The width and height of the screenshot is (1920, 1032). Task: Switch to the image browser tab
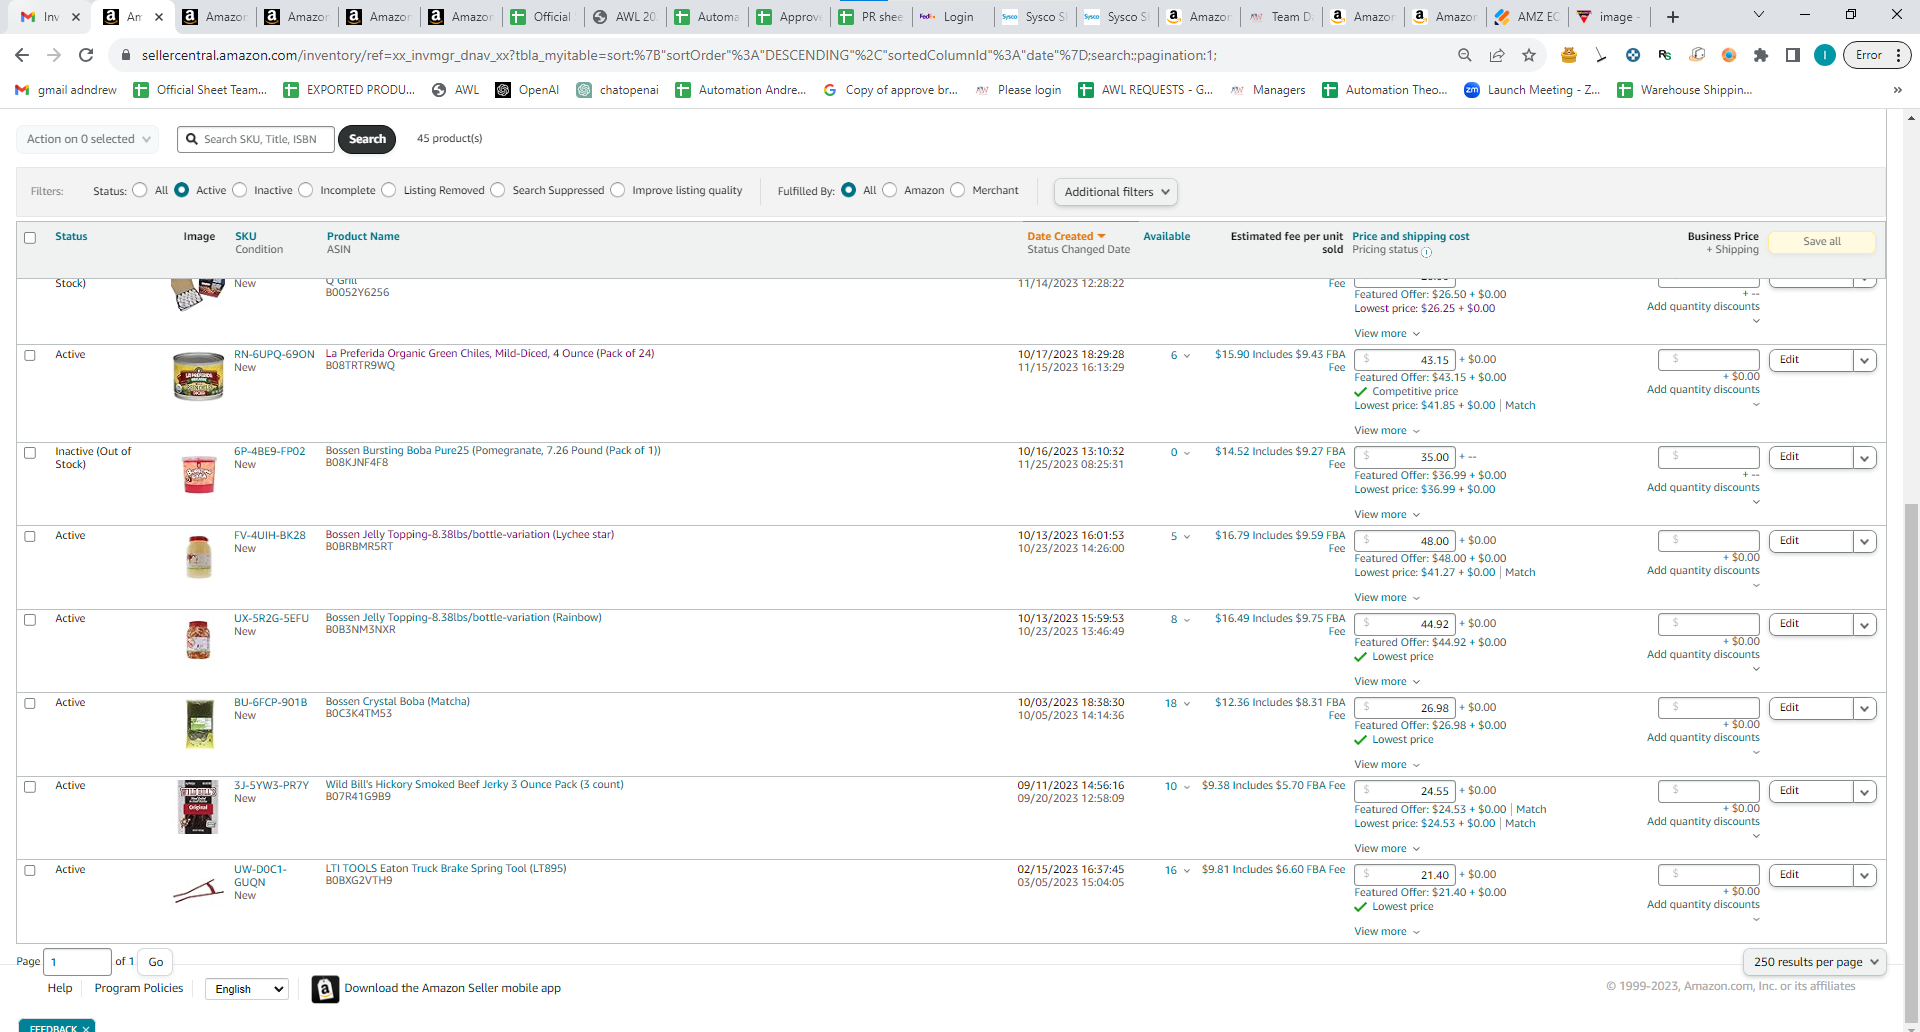[x=1610, y=17]
